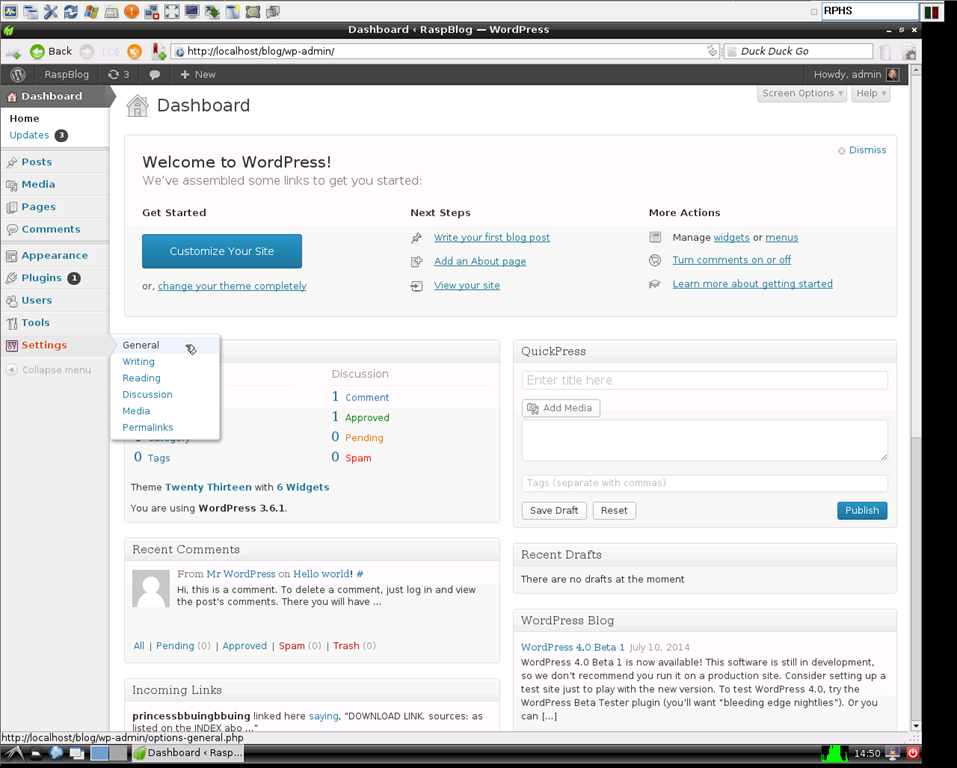Viewport: 957px width, 768px height.
Task: Click the browser Back arrow button
Action: click(38, 51)
